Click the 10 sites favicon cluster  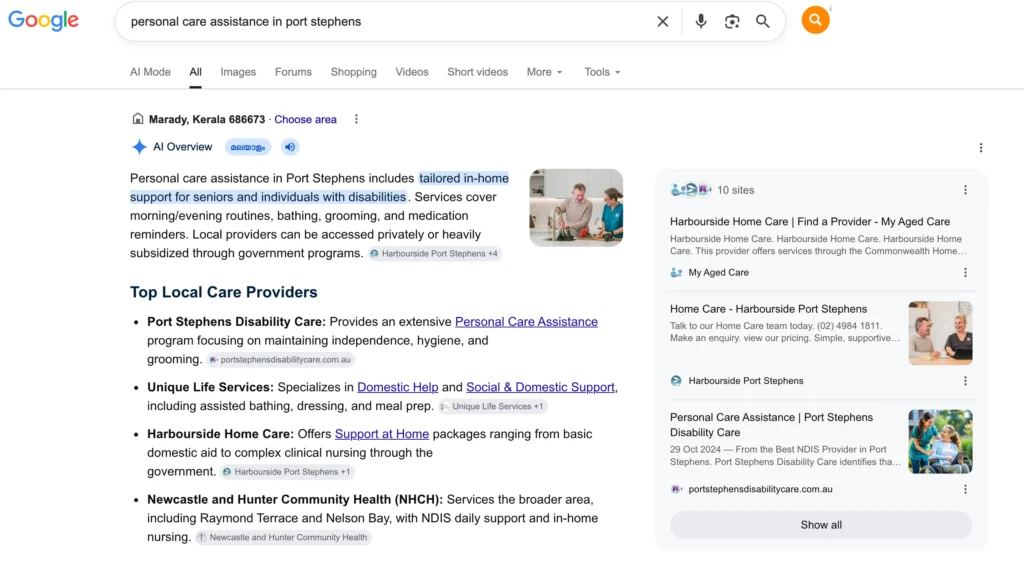click(x=690, y=190)
